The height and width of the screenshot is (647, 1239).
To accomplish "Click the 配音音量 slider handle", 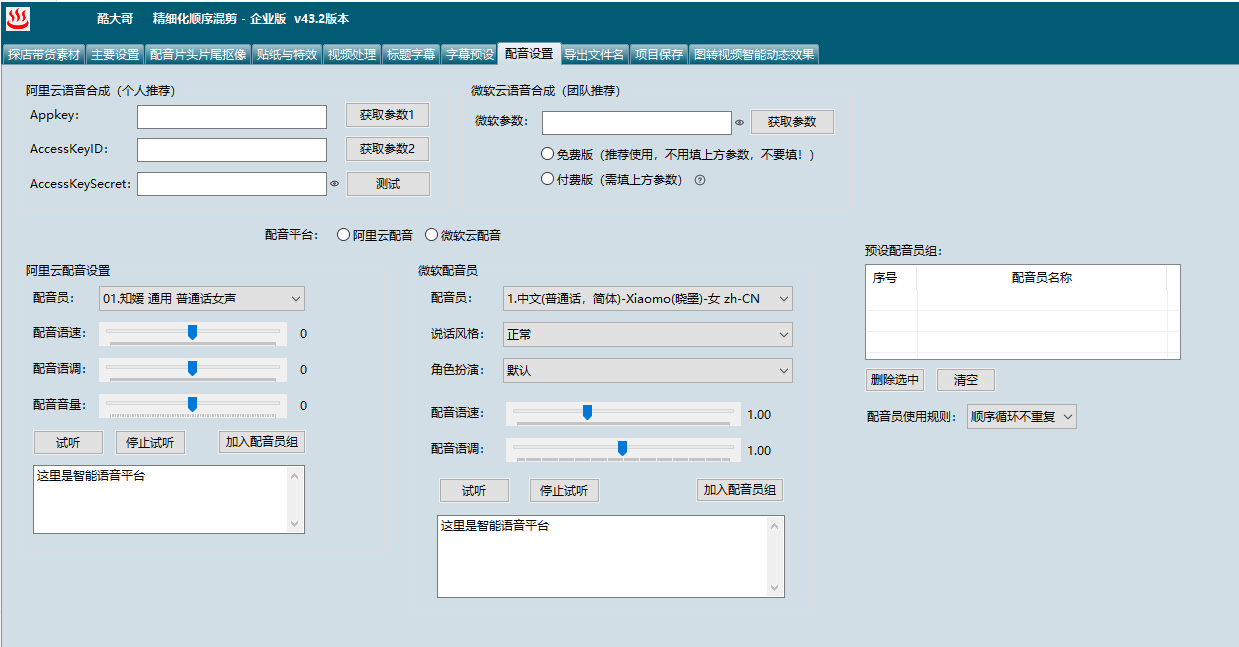I will click(192, 404).
